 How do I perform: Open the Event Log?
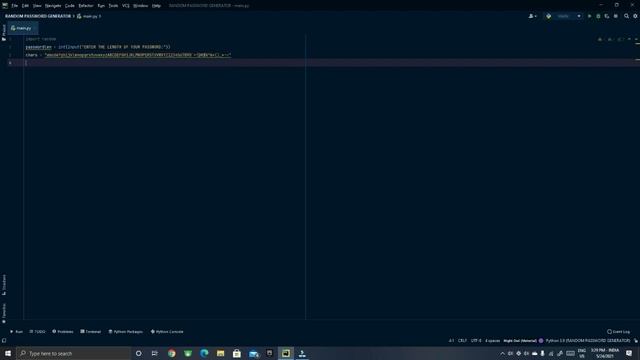click(x=618, y=332)
